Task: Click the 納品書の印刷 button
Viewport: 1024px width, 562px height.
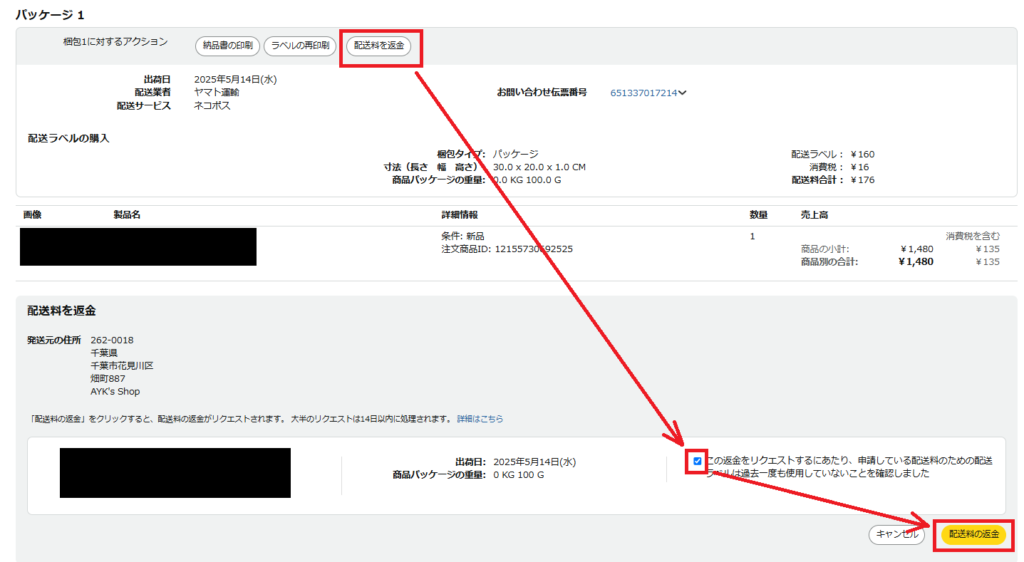Action: click(227, 46)
